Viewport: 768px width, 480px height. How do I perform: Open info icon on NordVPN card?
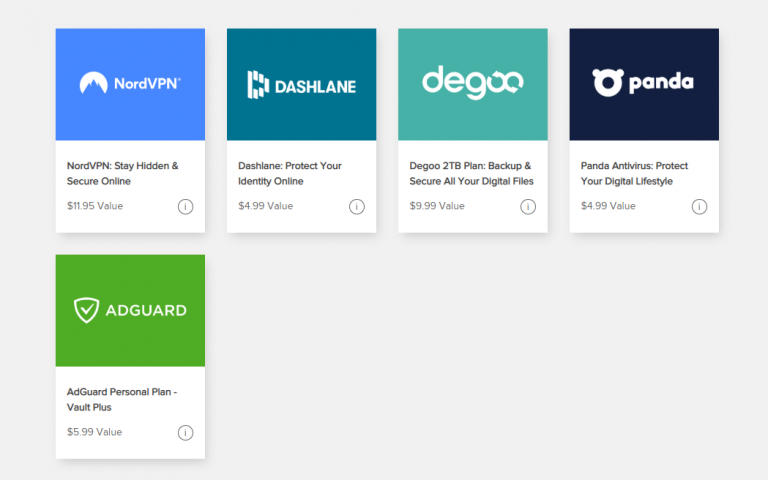click(x=185, y=207)
